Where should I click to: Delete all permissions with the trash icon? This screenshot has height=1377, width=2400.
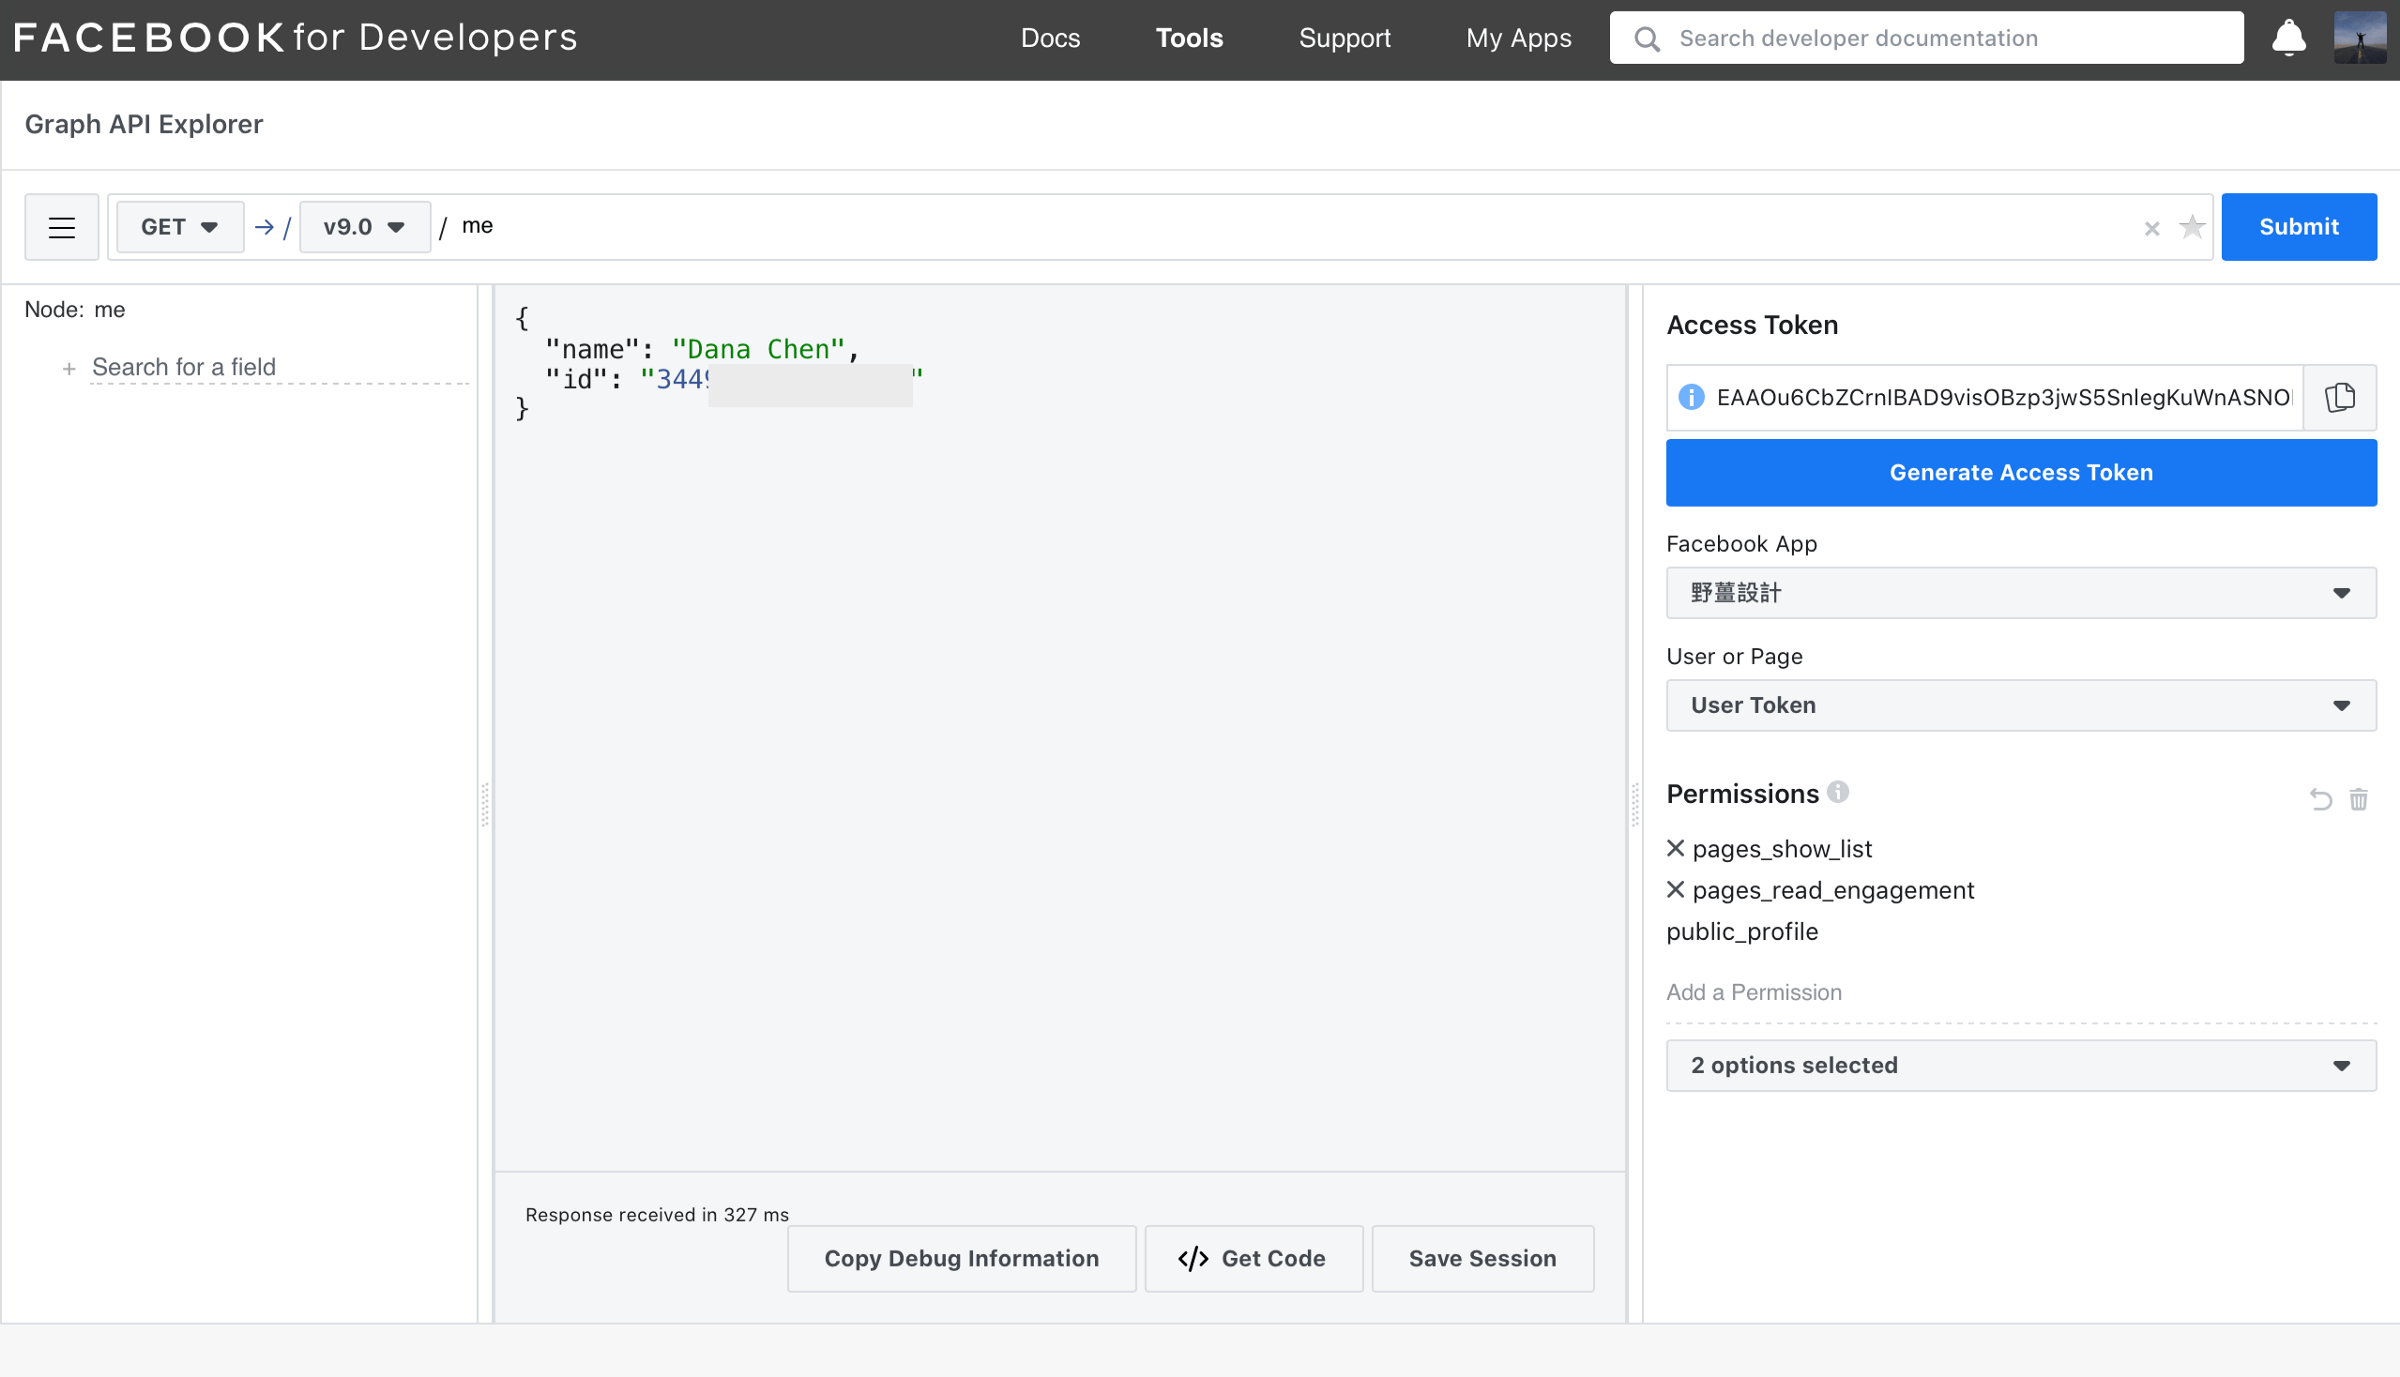coord(2359,799)
